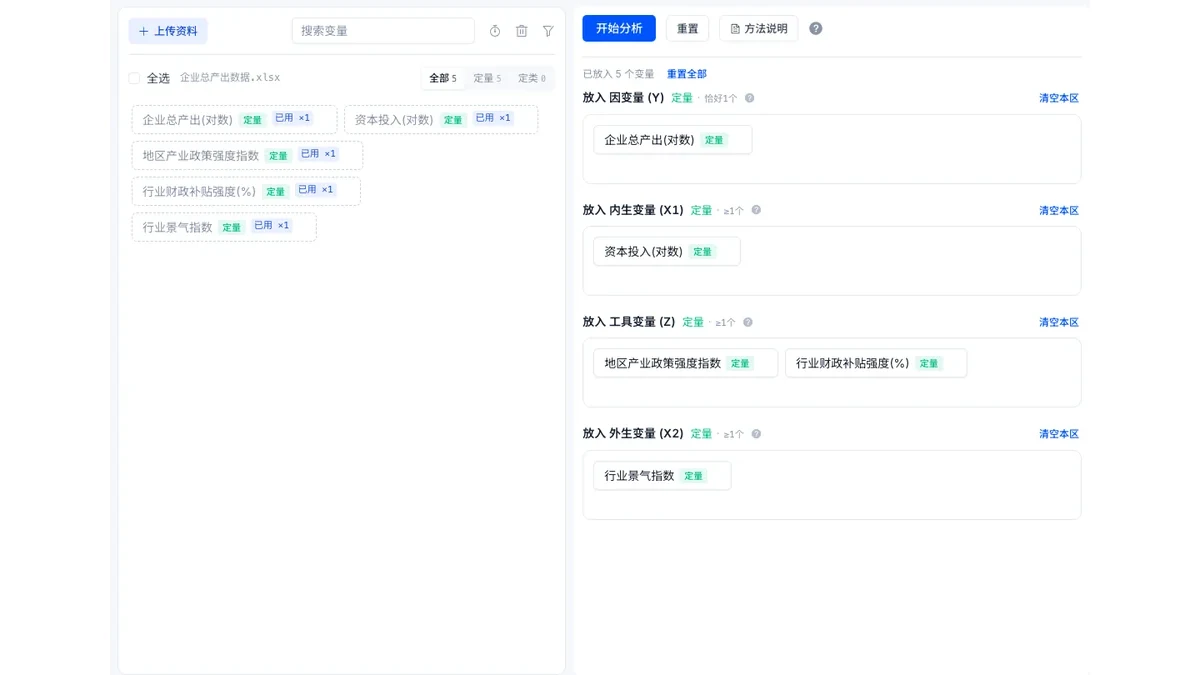
Task: Click 已用 ×1 badge on 行业财政补贴强度(%)
Action: click(315, 190)
